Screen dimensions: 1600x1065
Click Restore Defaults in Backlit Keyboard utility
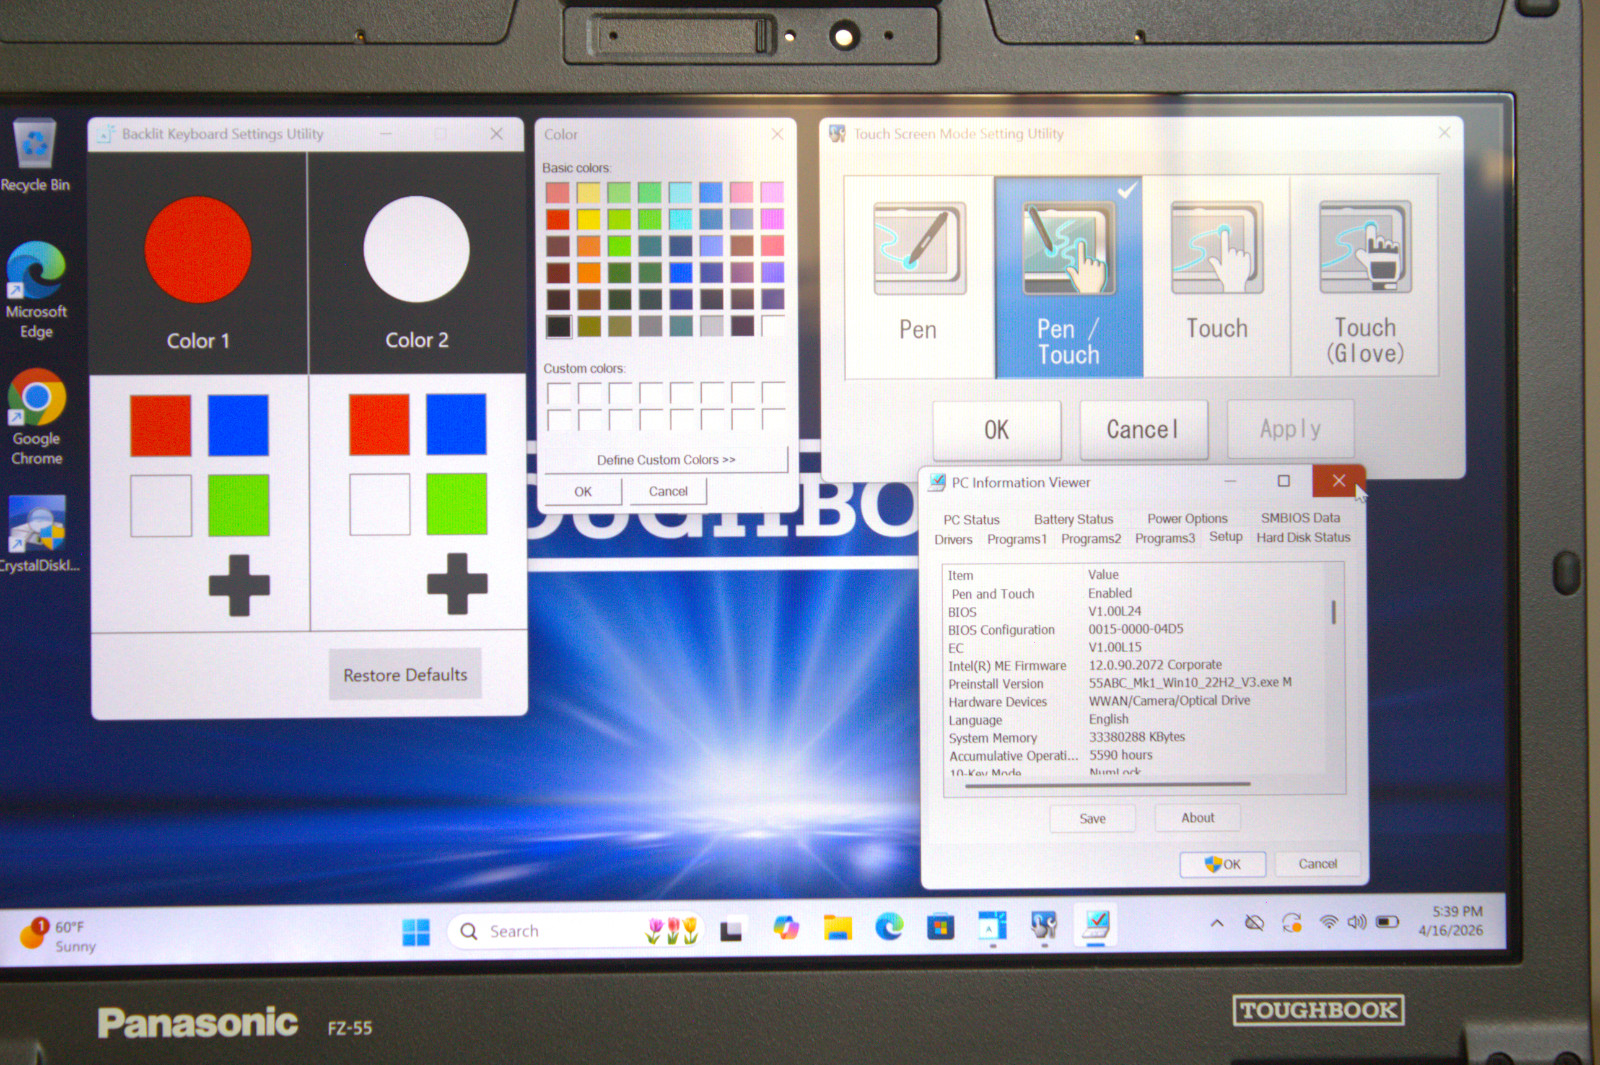(x=405, y=675)
